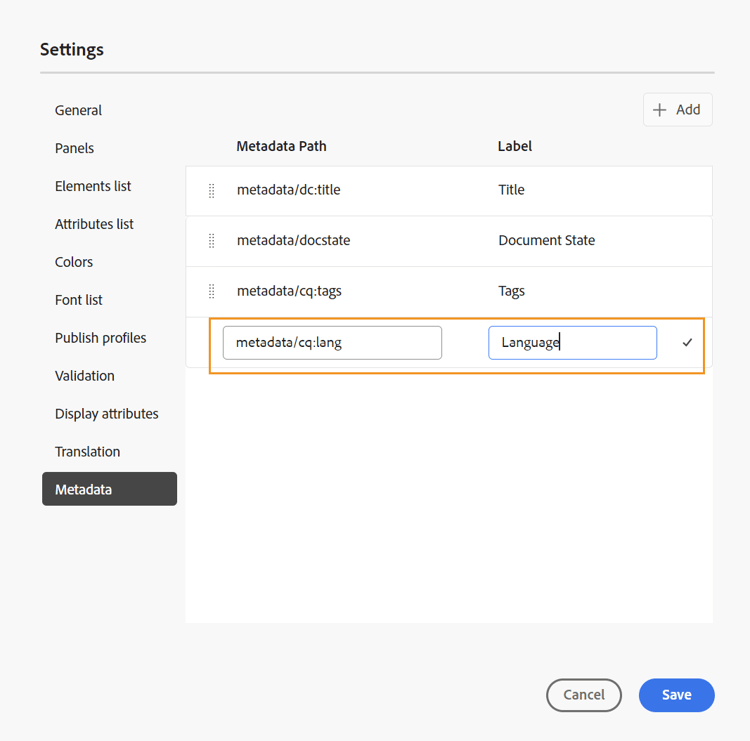The image size is (750, 741).
Task: Open the Font list tab
Action: [x=79, y=300]
